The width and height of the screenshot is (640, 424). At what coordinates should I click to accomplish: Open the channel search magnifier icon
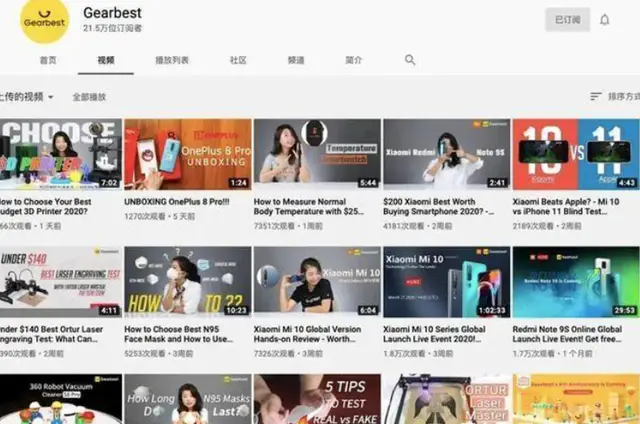point(410,60)
